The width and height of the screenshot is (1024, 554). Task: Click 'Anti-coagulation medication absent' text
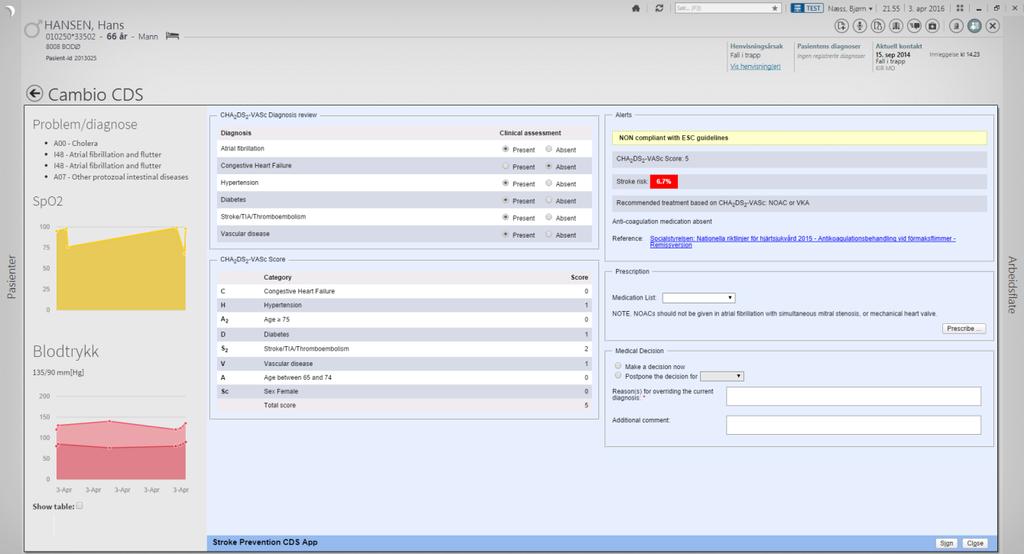click(662, 221)
